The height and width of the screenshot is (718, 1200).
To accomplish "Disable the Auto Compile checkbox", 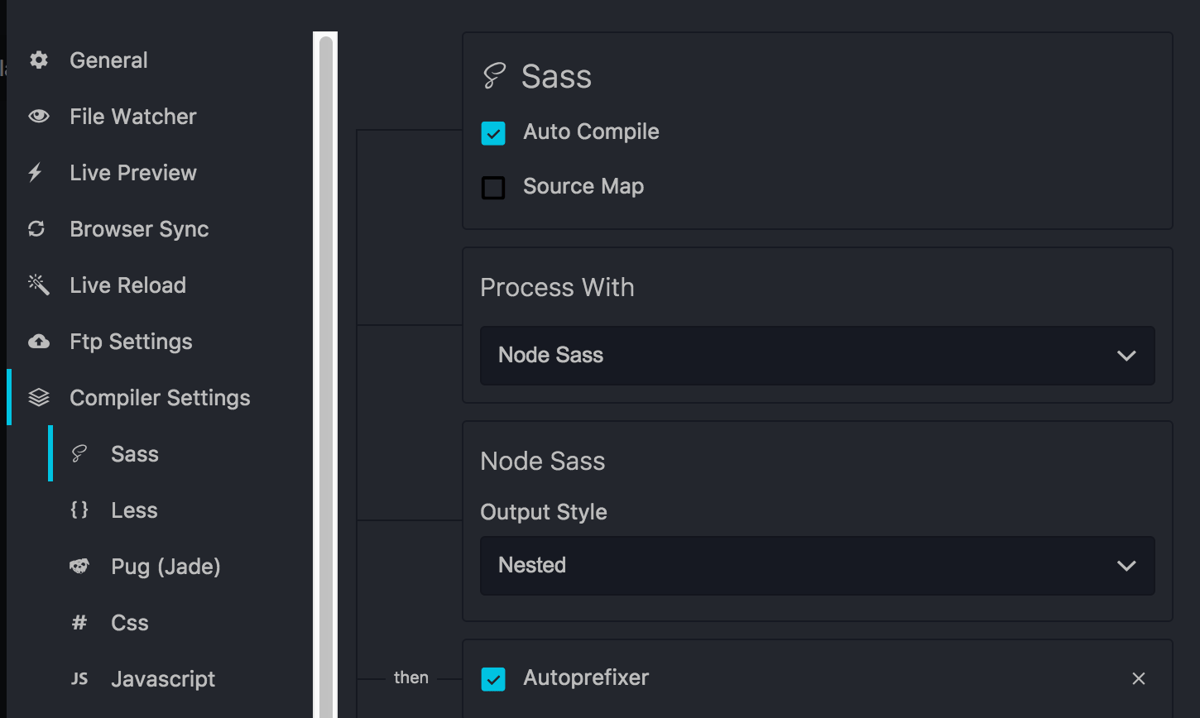I will (x=493, y=132).
